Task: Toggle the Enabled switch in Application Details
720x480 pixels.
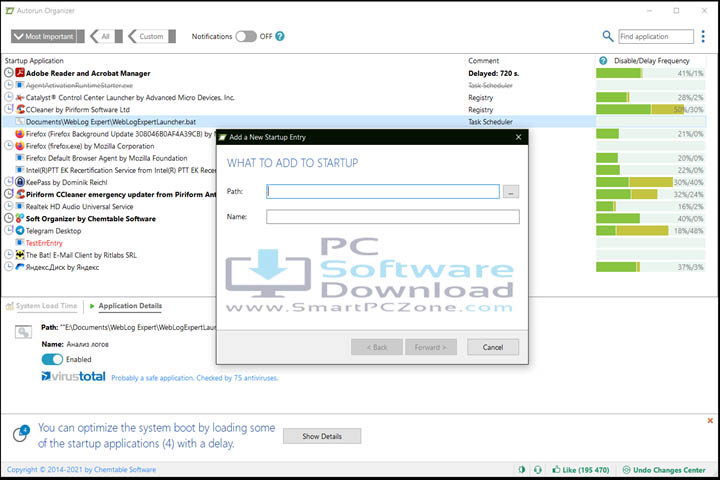Action: pos(52,359)
